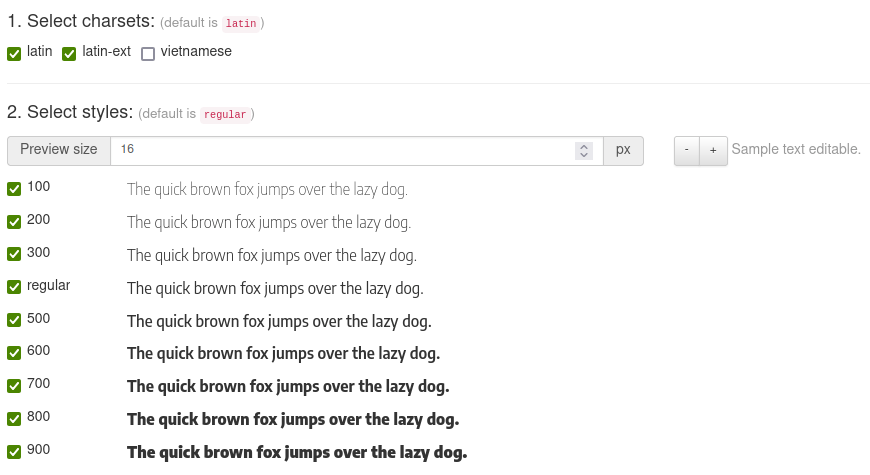Toggle the 500 weight style checkbox
Viewport: 870px width, 475px height.
pyautogui.click(x=14, y=321)
